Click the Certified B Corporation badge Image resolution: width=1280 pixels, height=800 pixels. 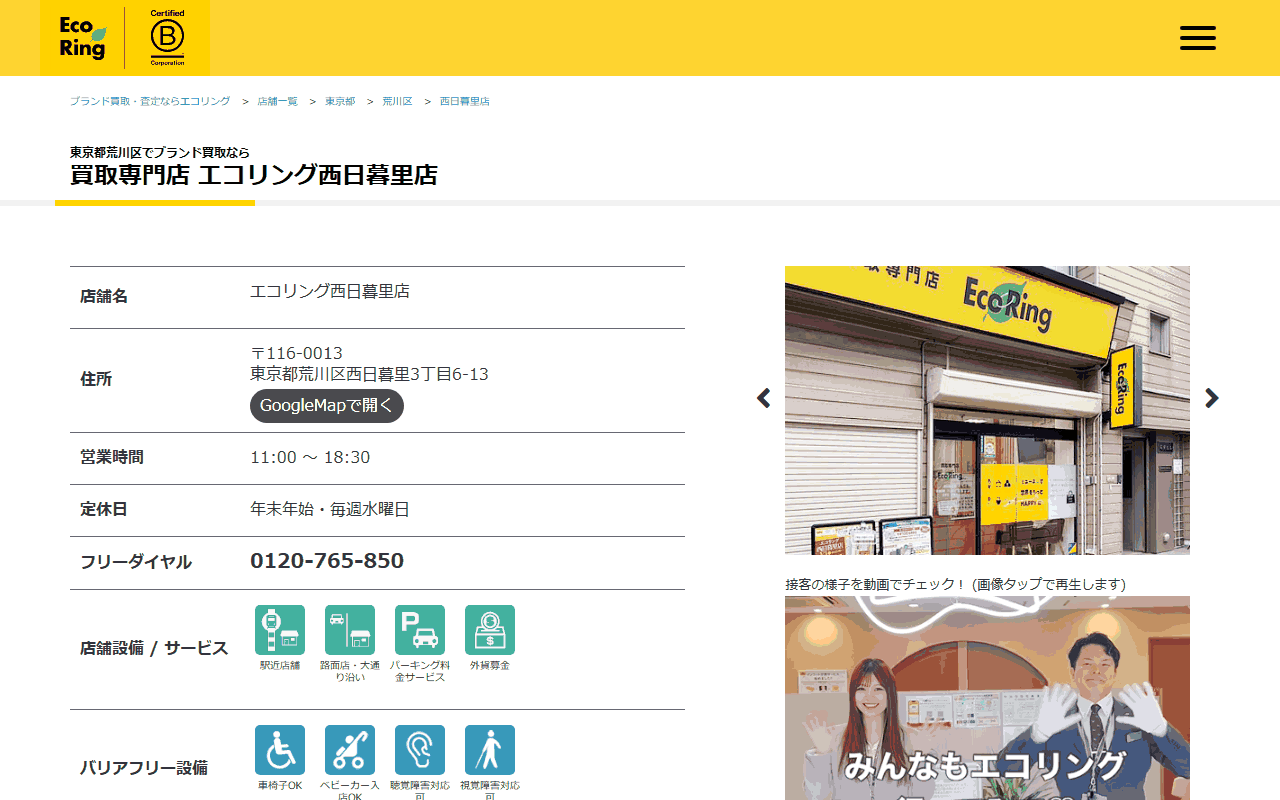pyautogui.click(x=167, y=38)
